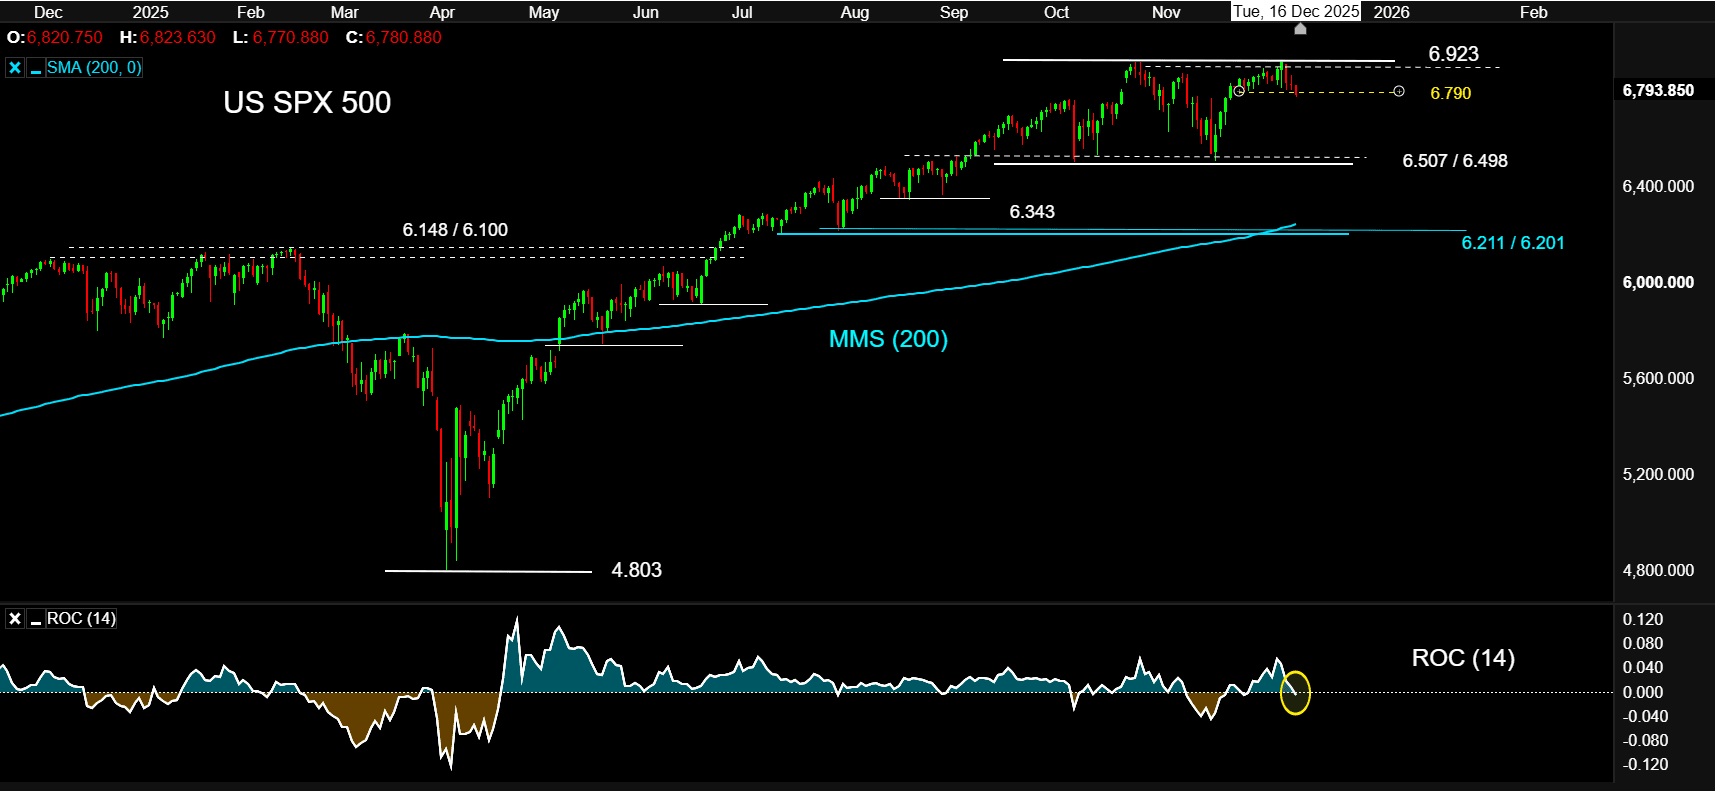This screenshot has width=1715, height=791.
Task: Select right handle of yellow 6.790 line
Action: pyautogui.click(x=1399, y=91)
